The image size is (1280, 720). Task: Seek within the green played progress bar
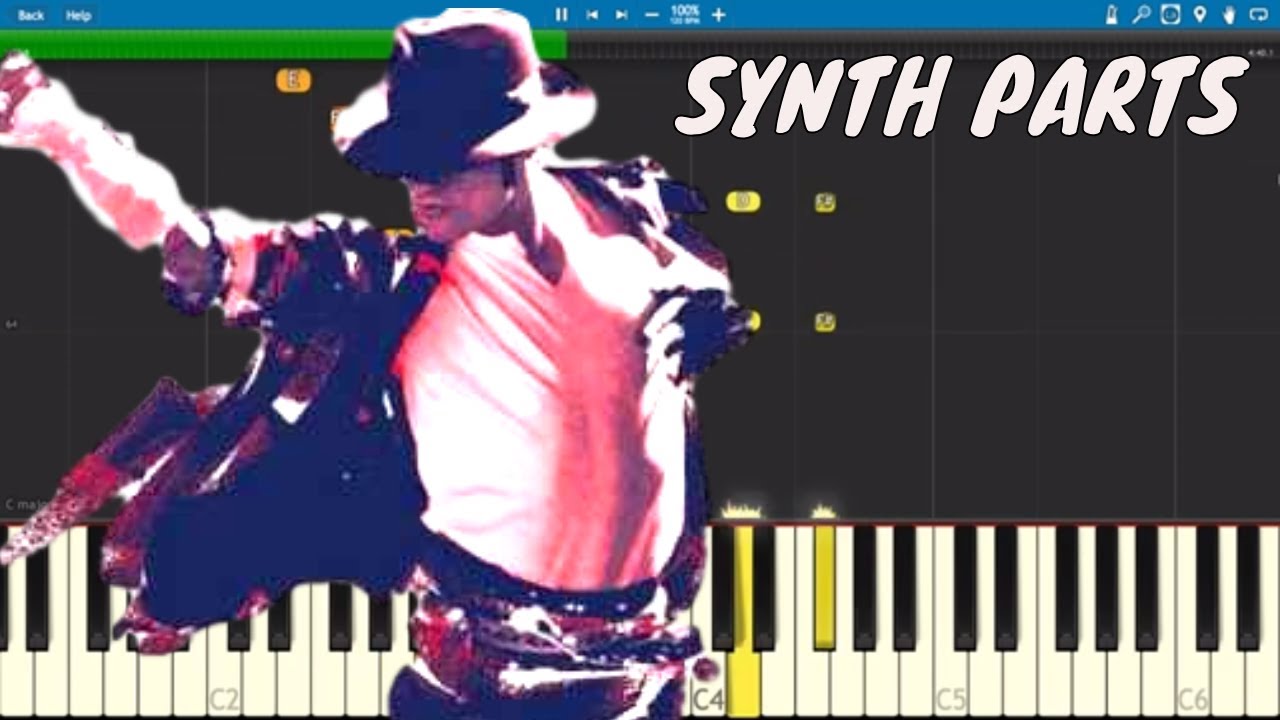(x=283, y=44)
